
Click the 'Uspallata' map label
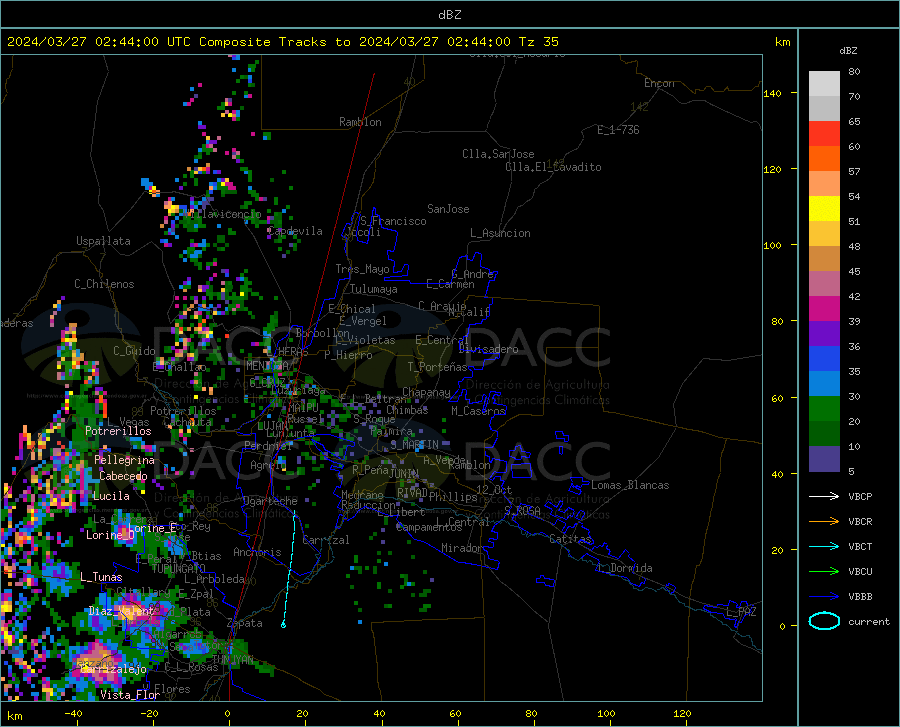tap(103, 241)
